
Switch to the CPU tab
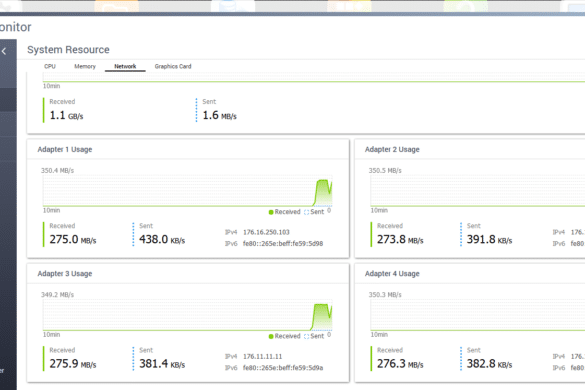point(50,66)
